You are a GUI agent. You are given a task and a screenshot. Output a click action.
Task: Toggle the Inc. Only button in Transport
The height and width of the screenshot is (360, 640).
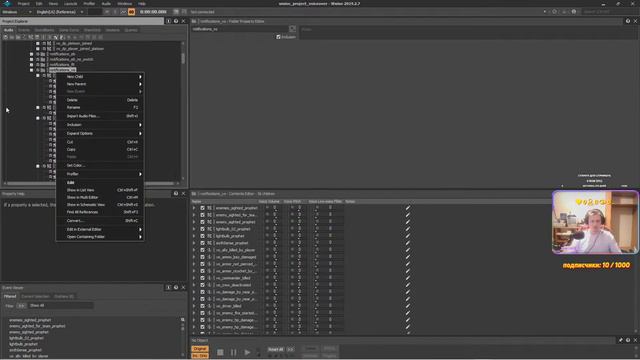[x=200, y=356]
